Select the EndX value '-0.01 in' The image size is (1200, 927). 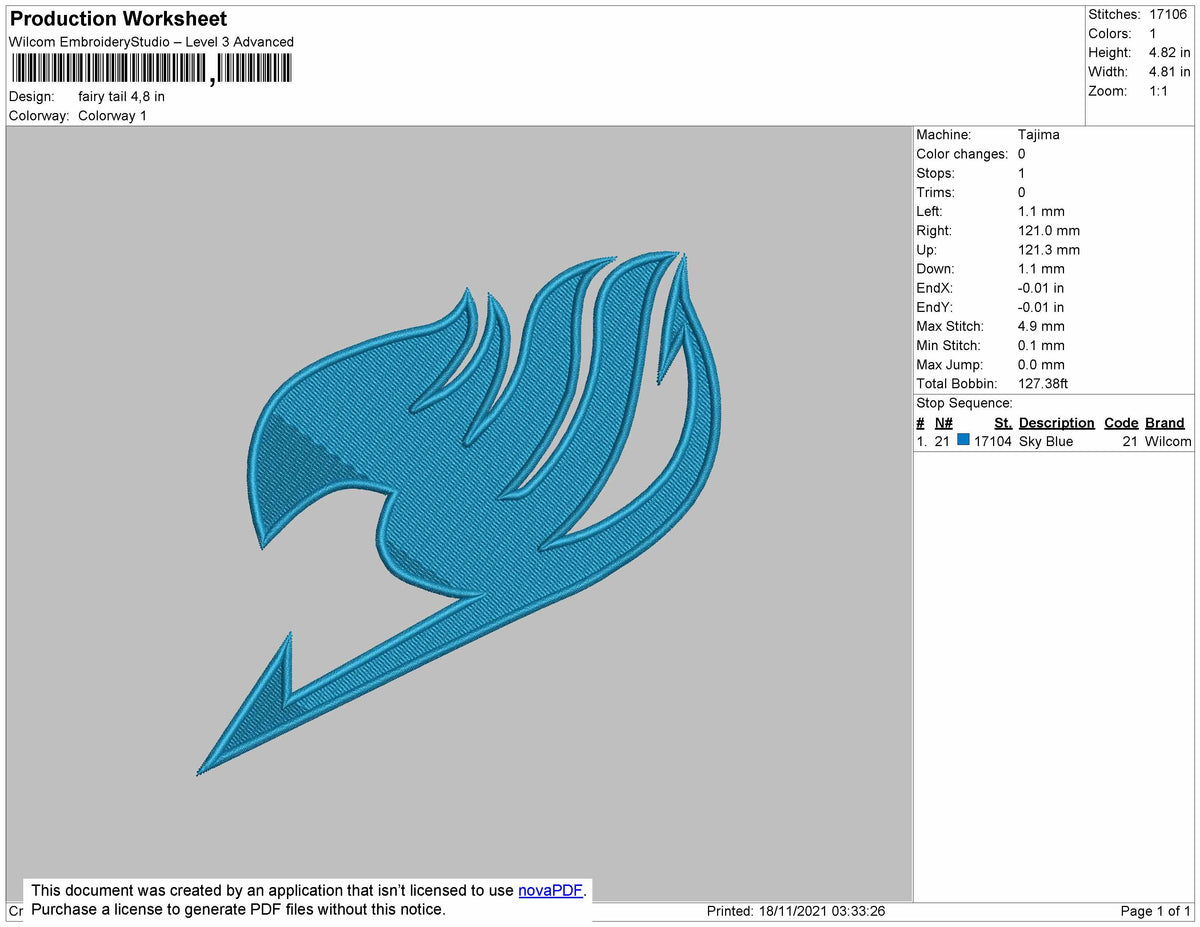tap(1041, 289)
